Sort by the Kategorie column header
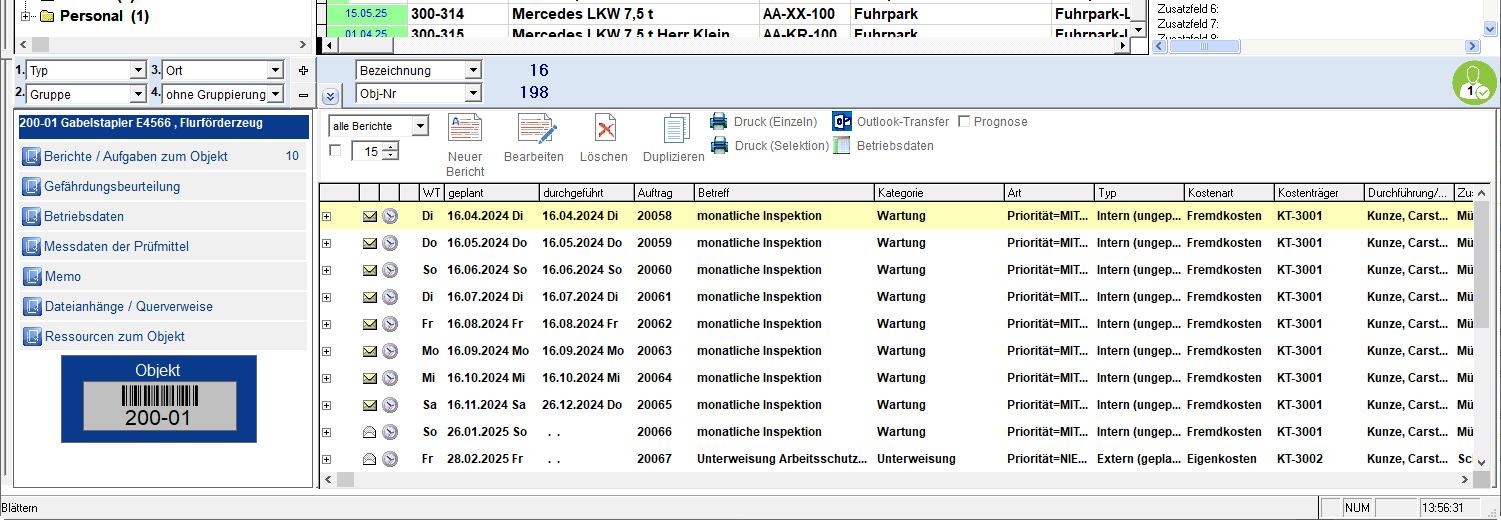The width and height of the screenshot is (1501, 520). [x=939, y=193]
